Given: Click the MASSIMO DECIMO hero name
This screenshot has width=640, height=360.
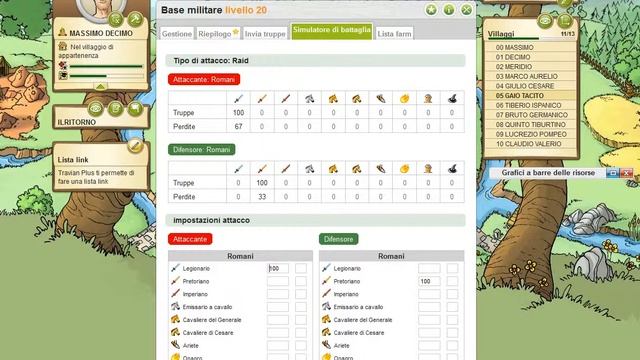Looking at the screenshot, I should (x=101, y=33).
